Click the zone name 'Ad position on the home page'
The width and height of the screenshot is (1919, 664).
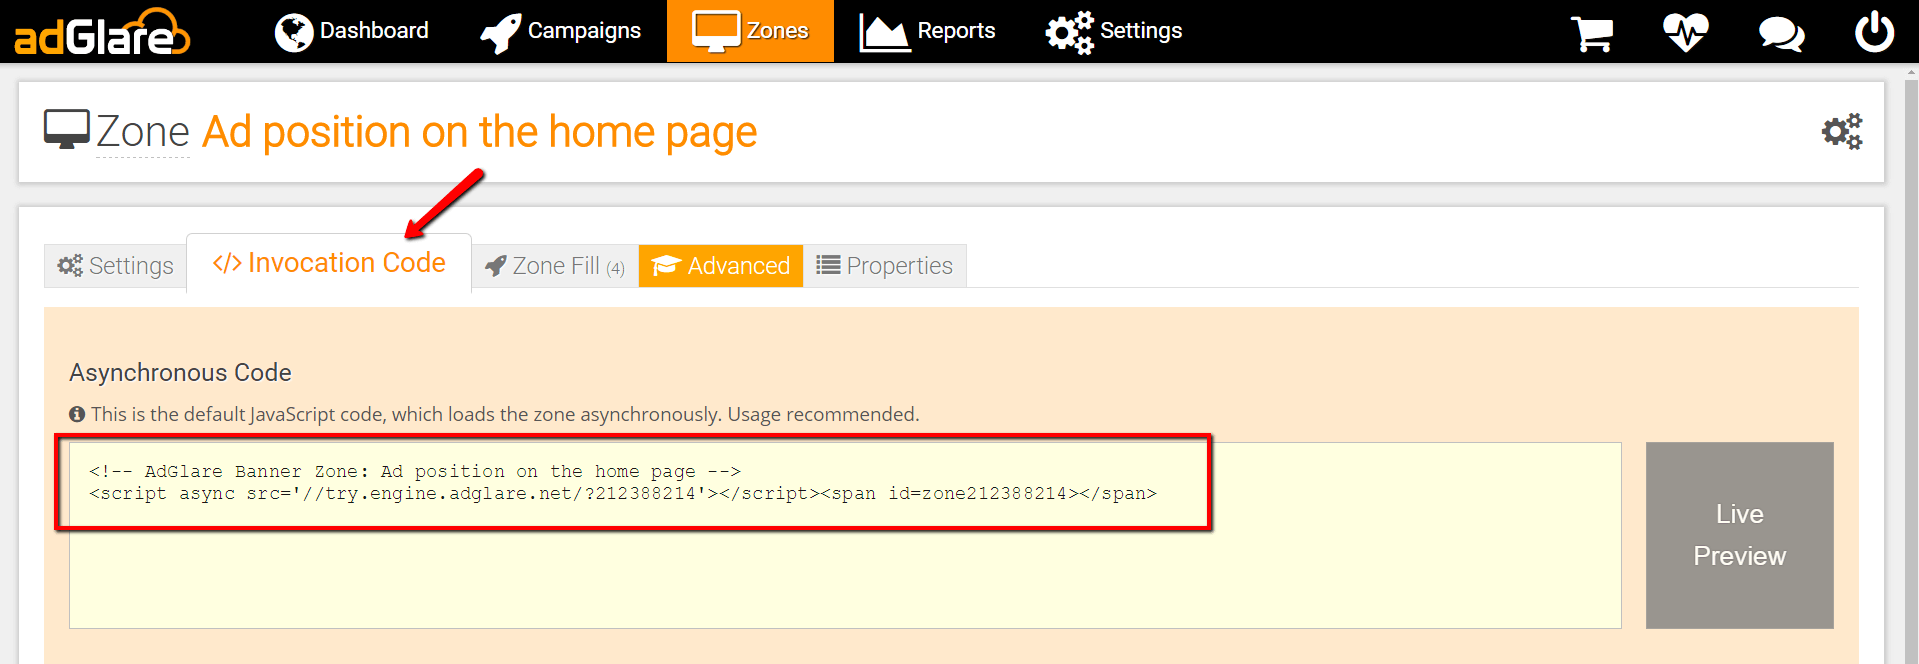point(480,132)
